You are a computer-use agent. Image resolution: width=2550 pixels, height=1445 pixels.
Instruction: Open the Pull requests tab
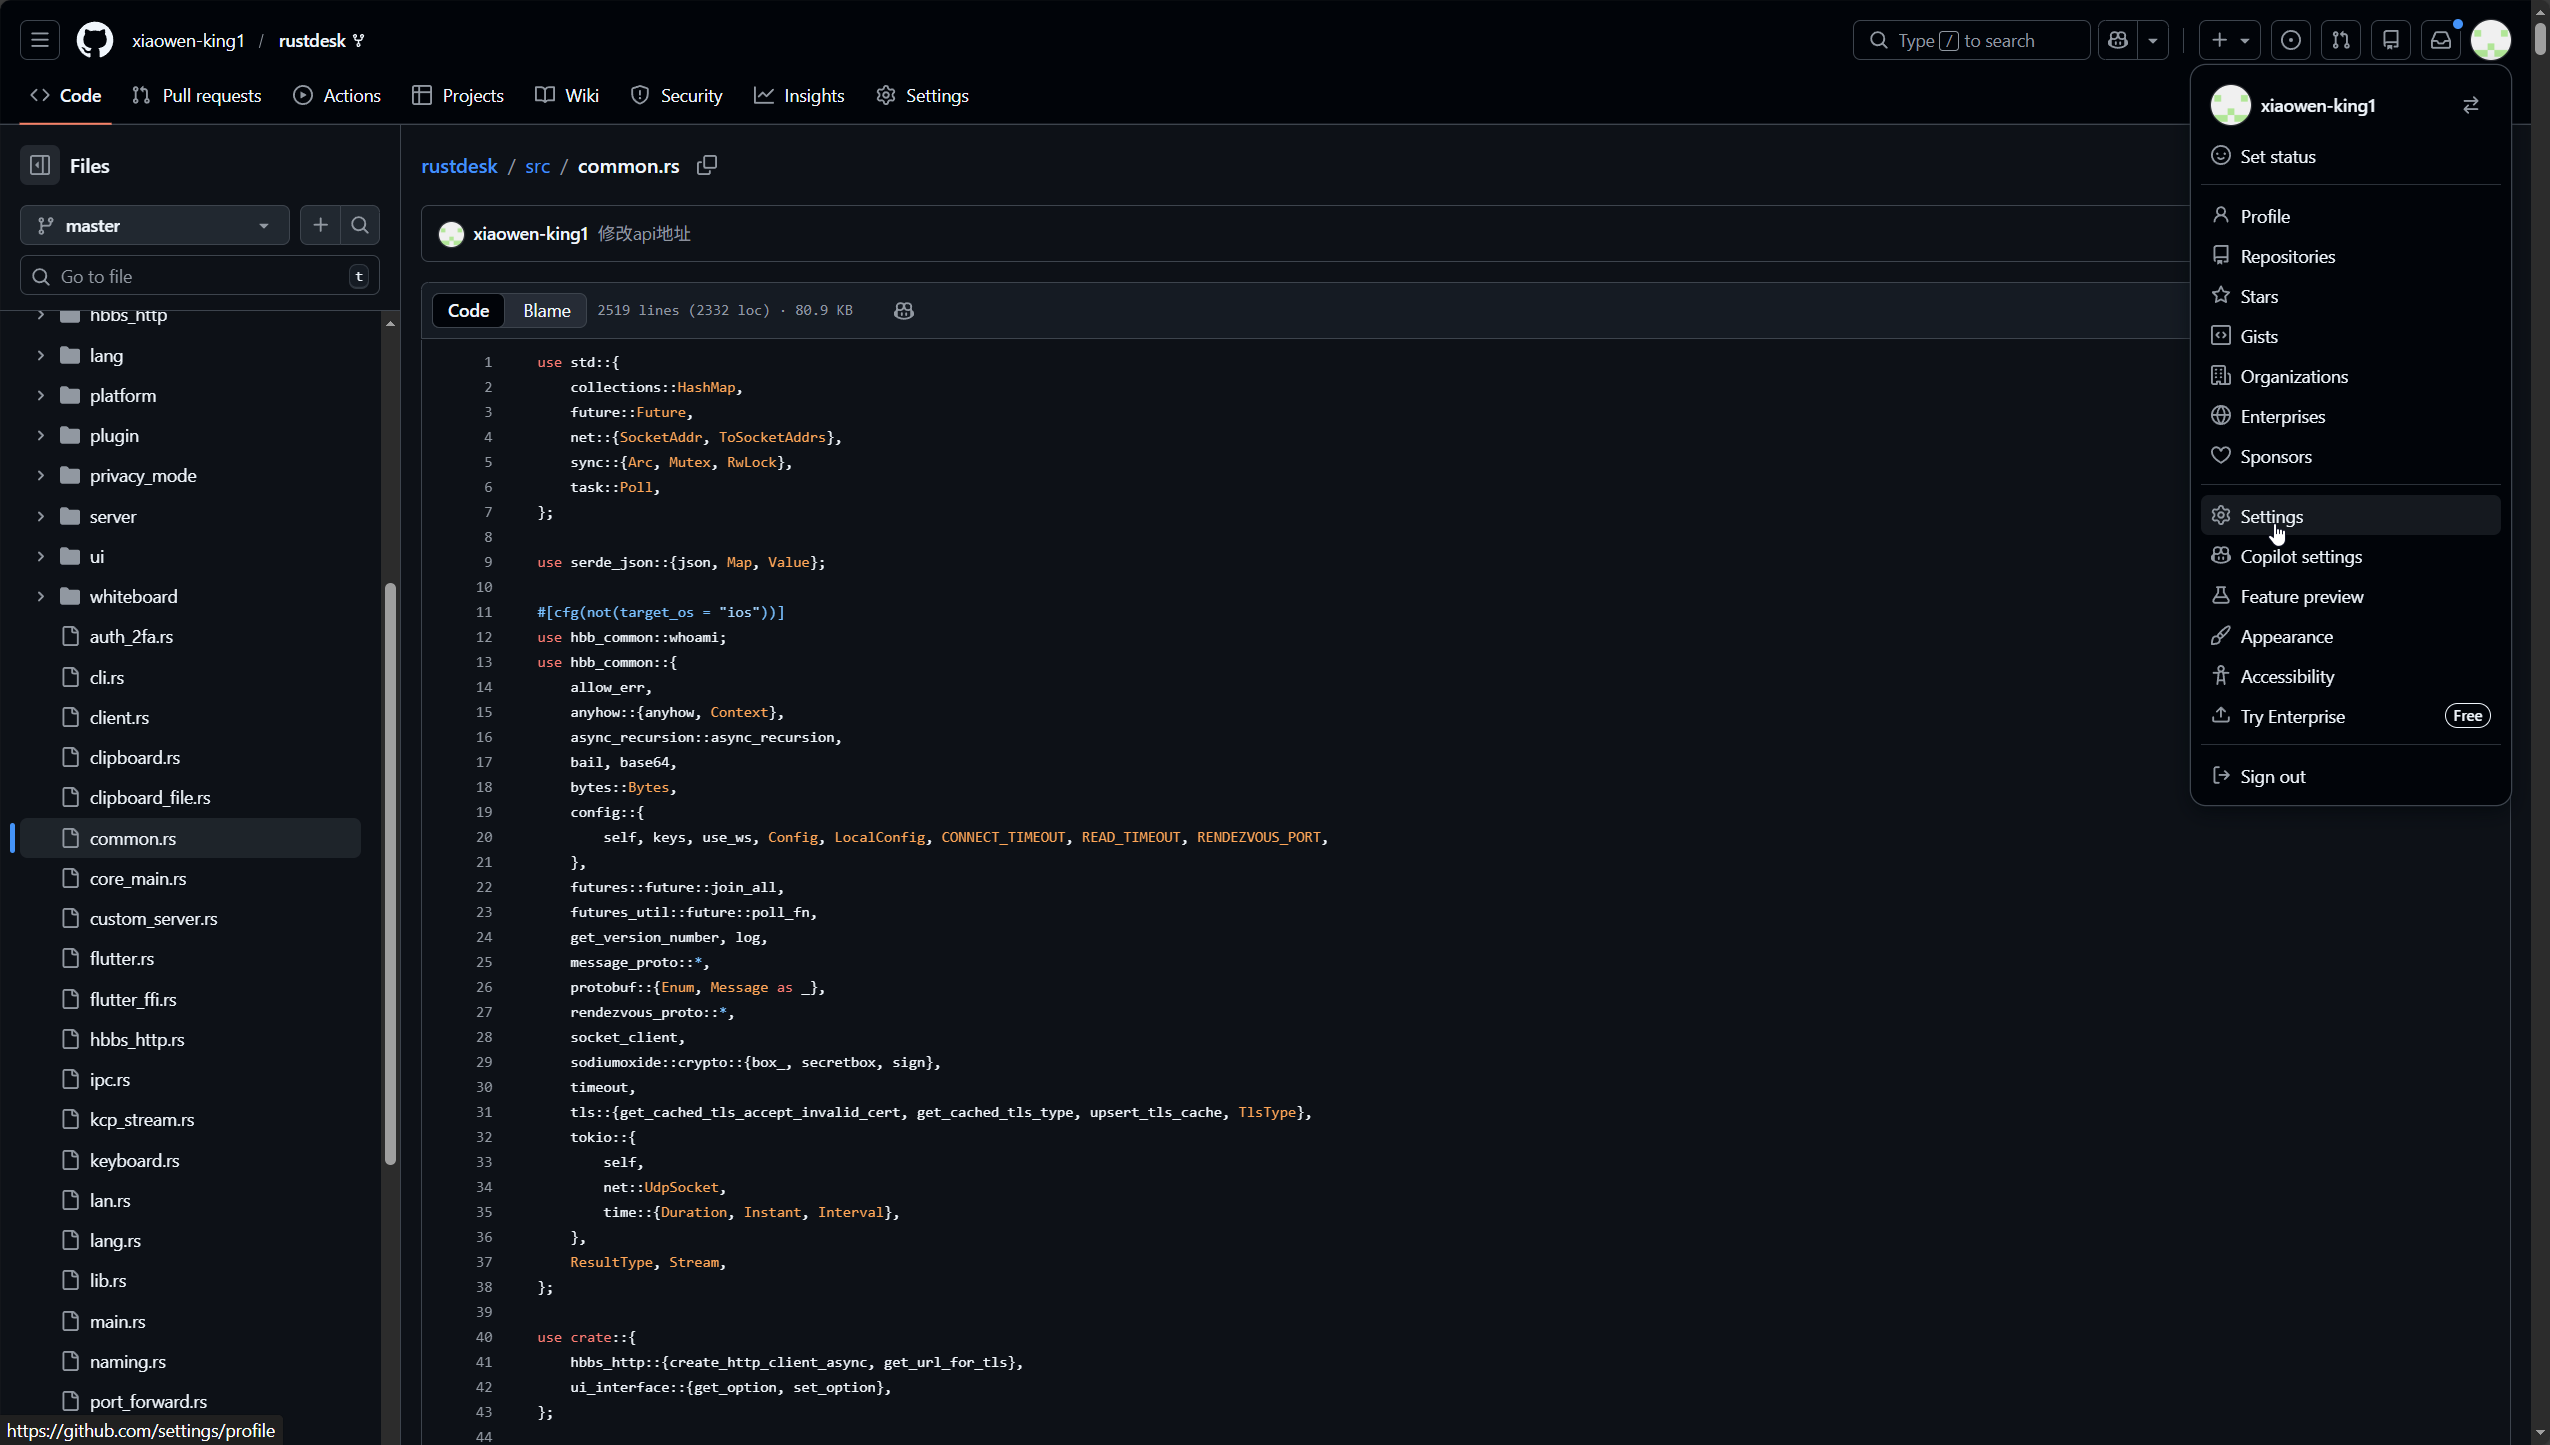(x=196, y=96)
